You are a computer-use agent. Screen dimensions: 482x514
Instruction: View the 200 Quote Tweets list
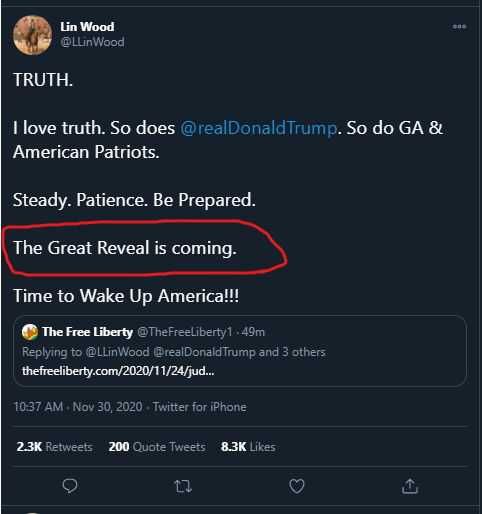coord(157,447)
